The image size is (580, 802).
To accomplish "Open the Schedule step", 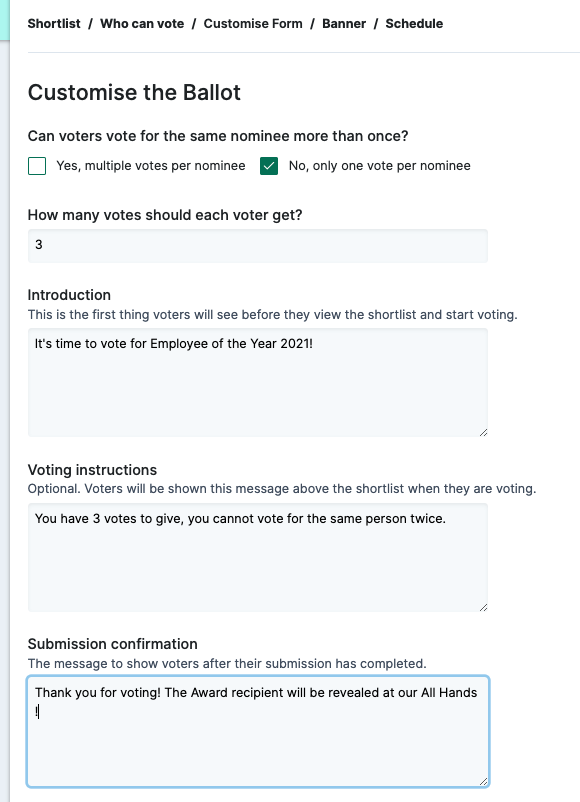I will click(414, 24).
